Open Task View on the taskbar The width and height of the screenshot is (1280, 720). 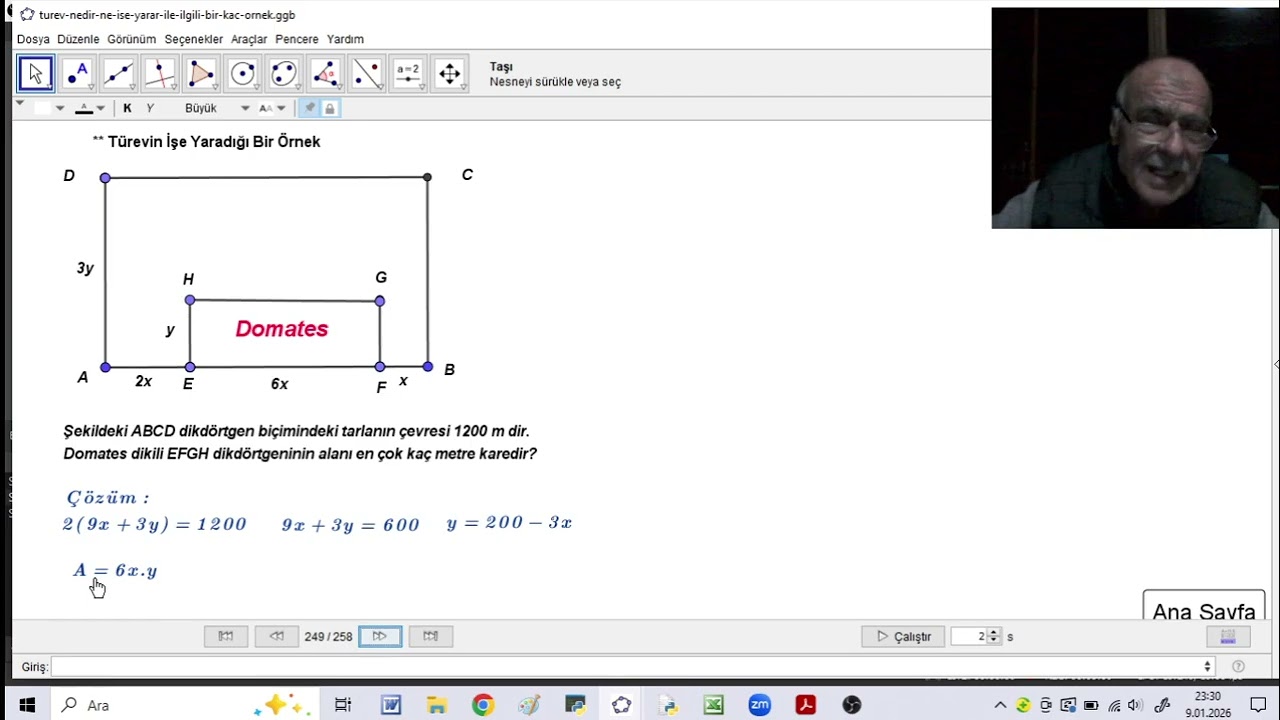point(343,705)
